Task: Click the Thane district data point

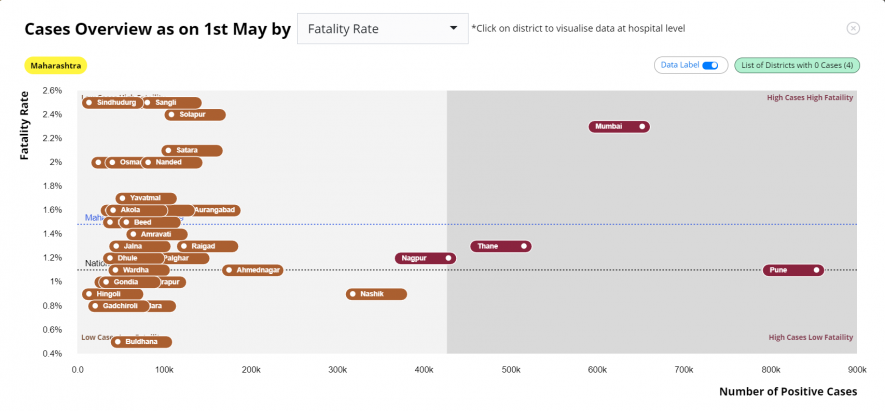Action: (x=524, y=246)
